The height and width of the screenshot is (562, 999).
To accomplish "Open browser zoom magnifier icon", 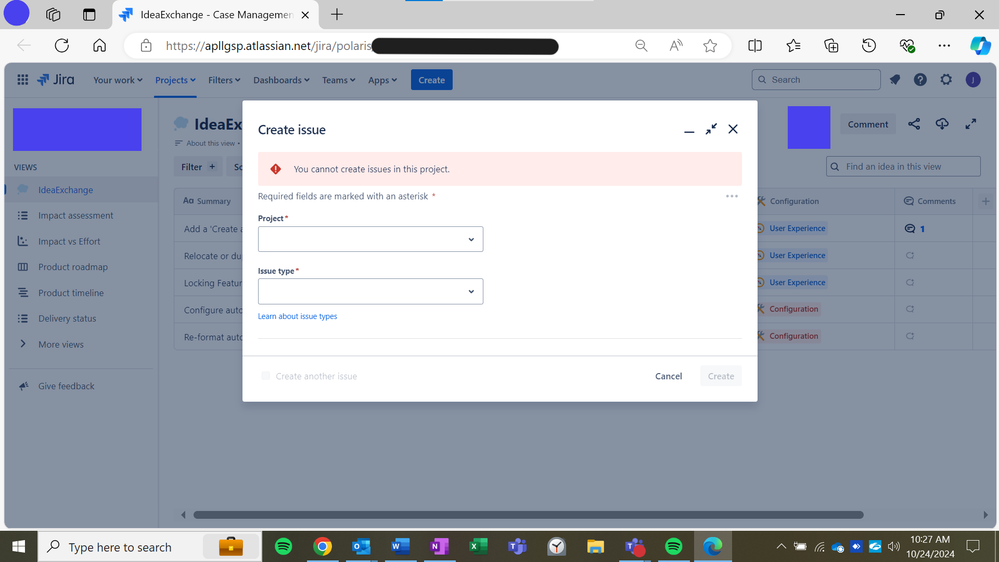I will (641, 46).
